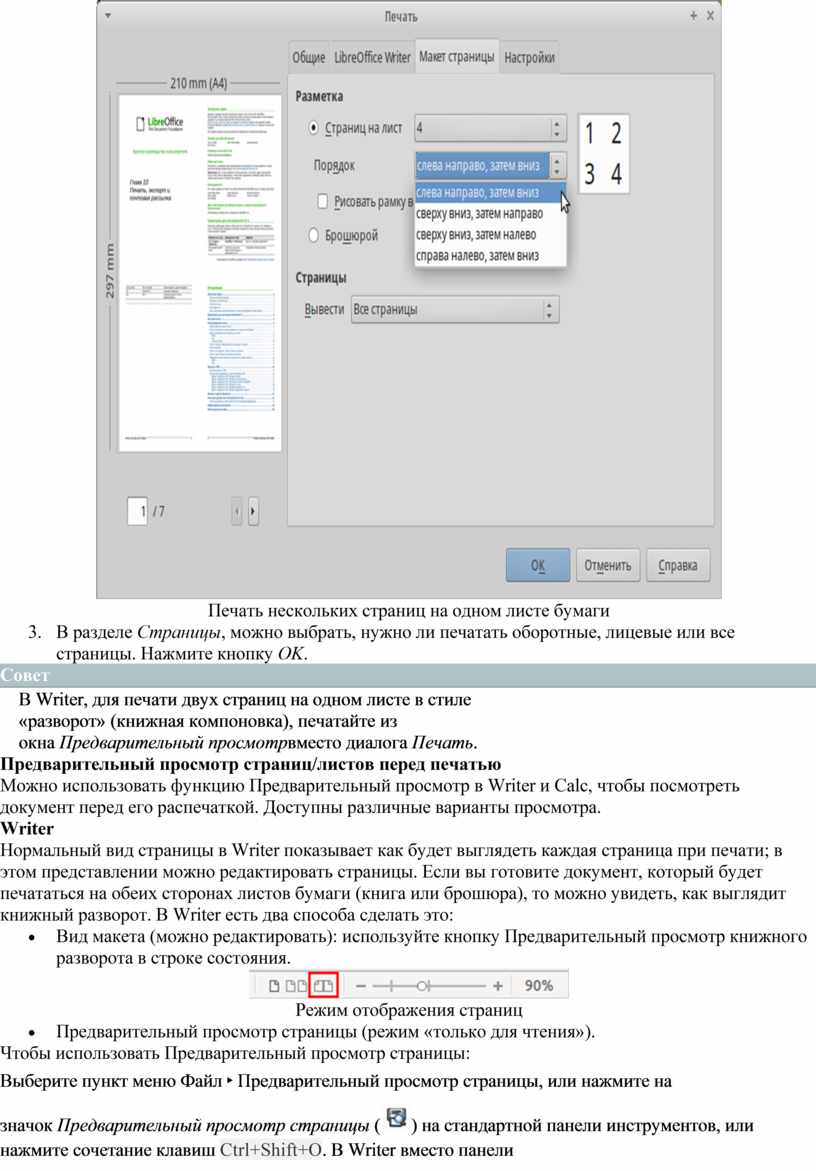Click the zoom out minus icon
Image resolution: width=816 pixels, height=1171 pixels.
point(361,986)
